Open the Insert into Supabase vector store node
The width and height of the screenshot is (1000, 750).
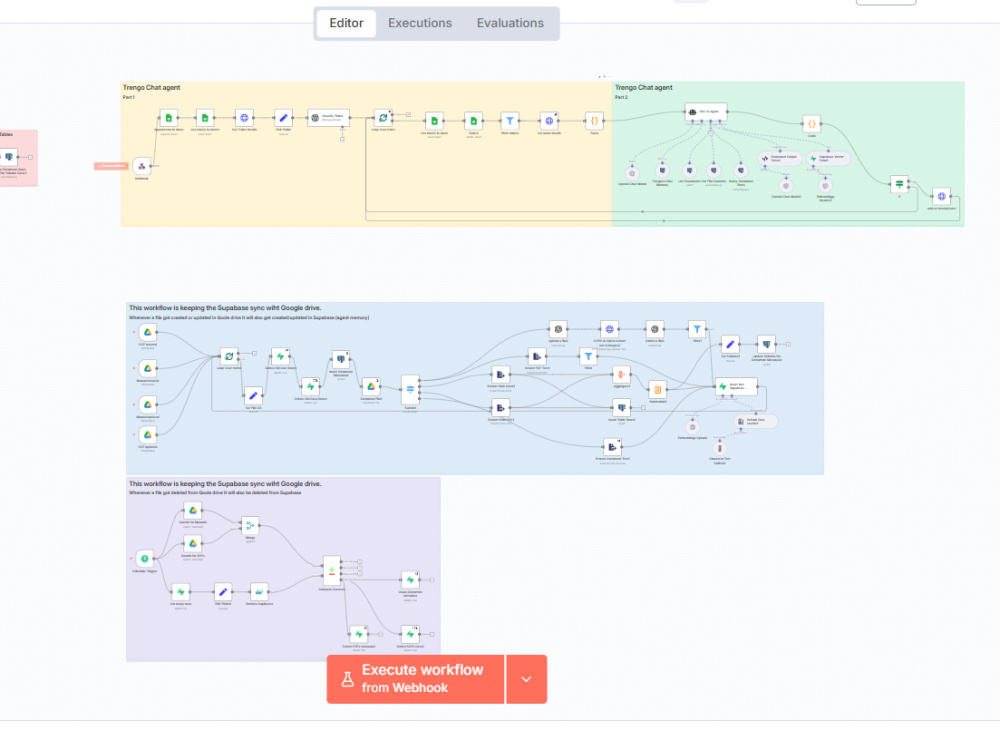pyautogui.click(x=737, y=386)
